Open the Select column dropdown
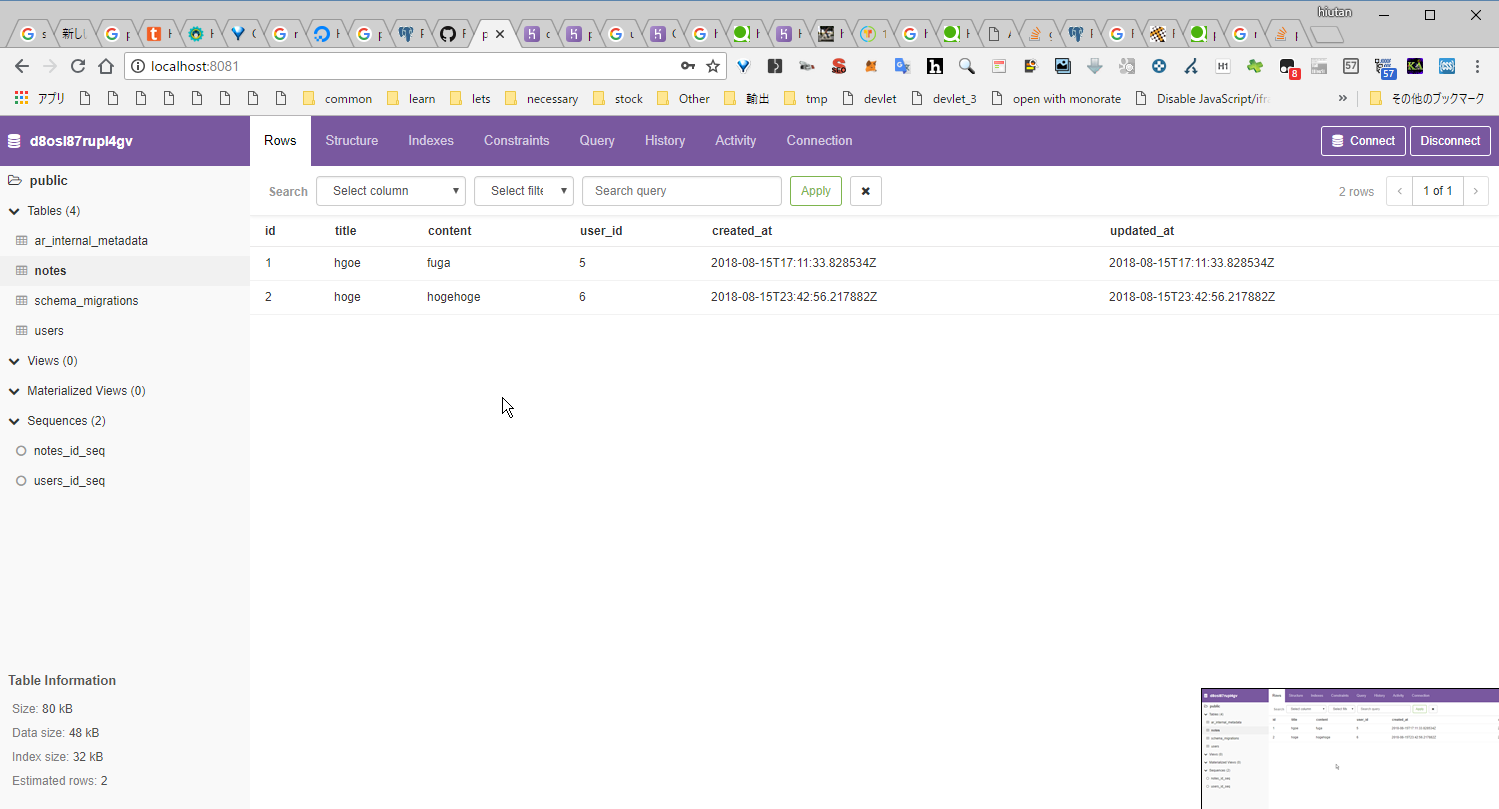1499x809 pixels. tap(391, 191)
